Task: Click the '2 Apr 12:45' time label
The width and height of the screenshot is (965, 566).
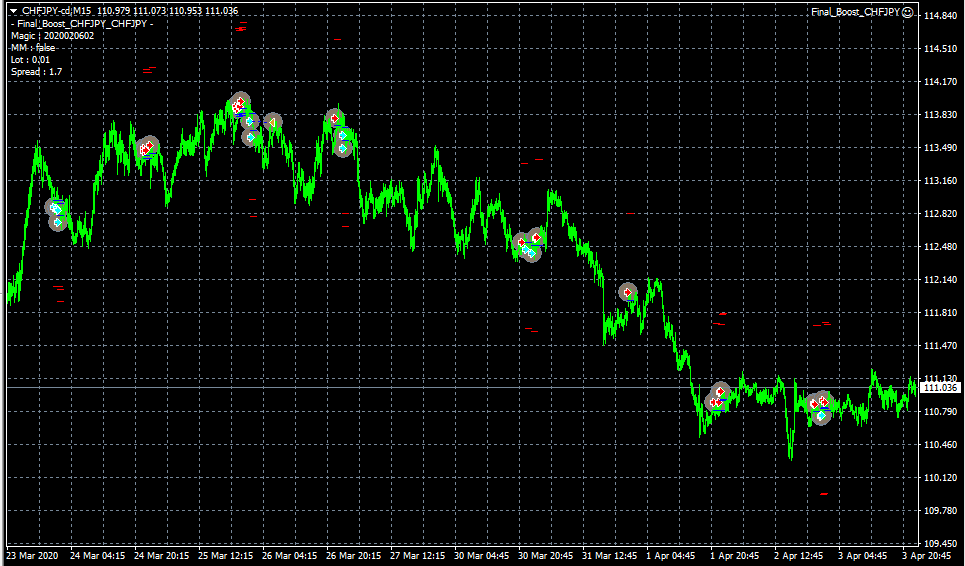Action: click(799, 556)
